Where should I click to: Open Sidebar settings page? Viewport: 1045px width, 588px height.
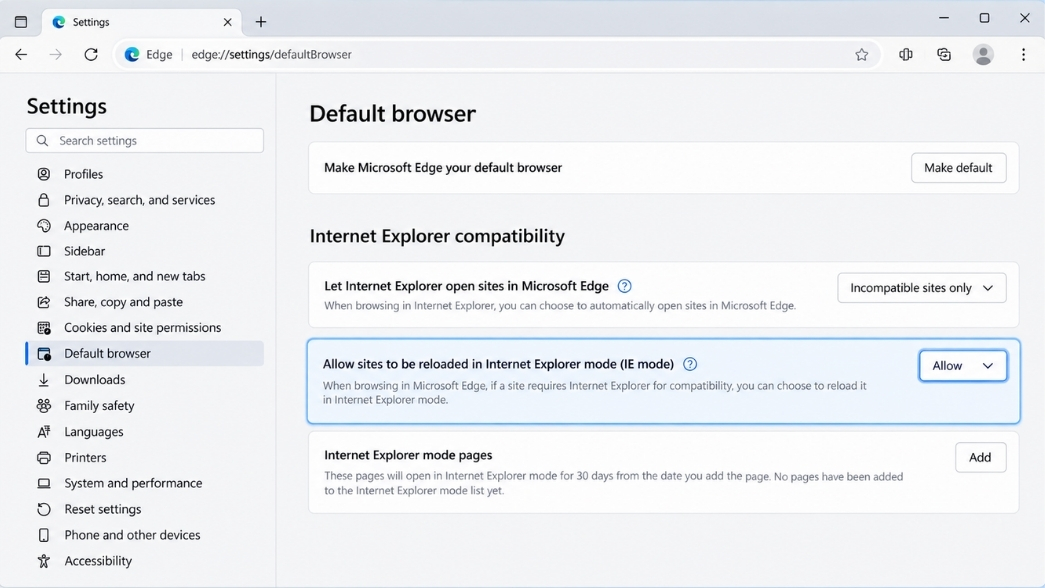(x=145, y=251)
